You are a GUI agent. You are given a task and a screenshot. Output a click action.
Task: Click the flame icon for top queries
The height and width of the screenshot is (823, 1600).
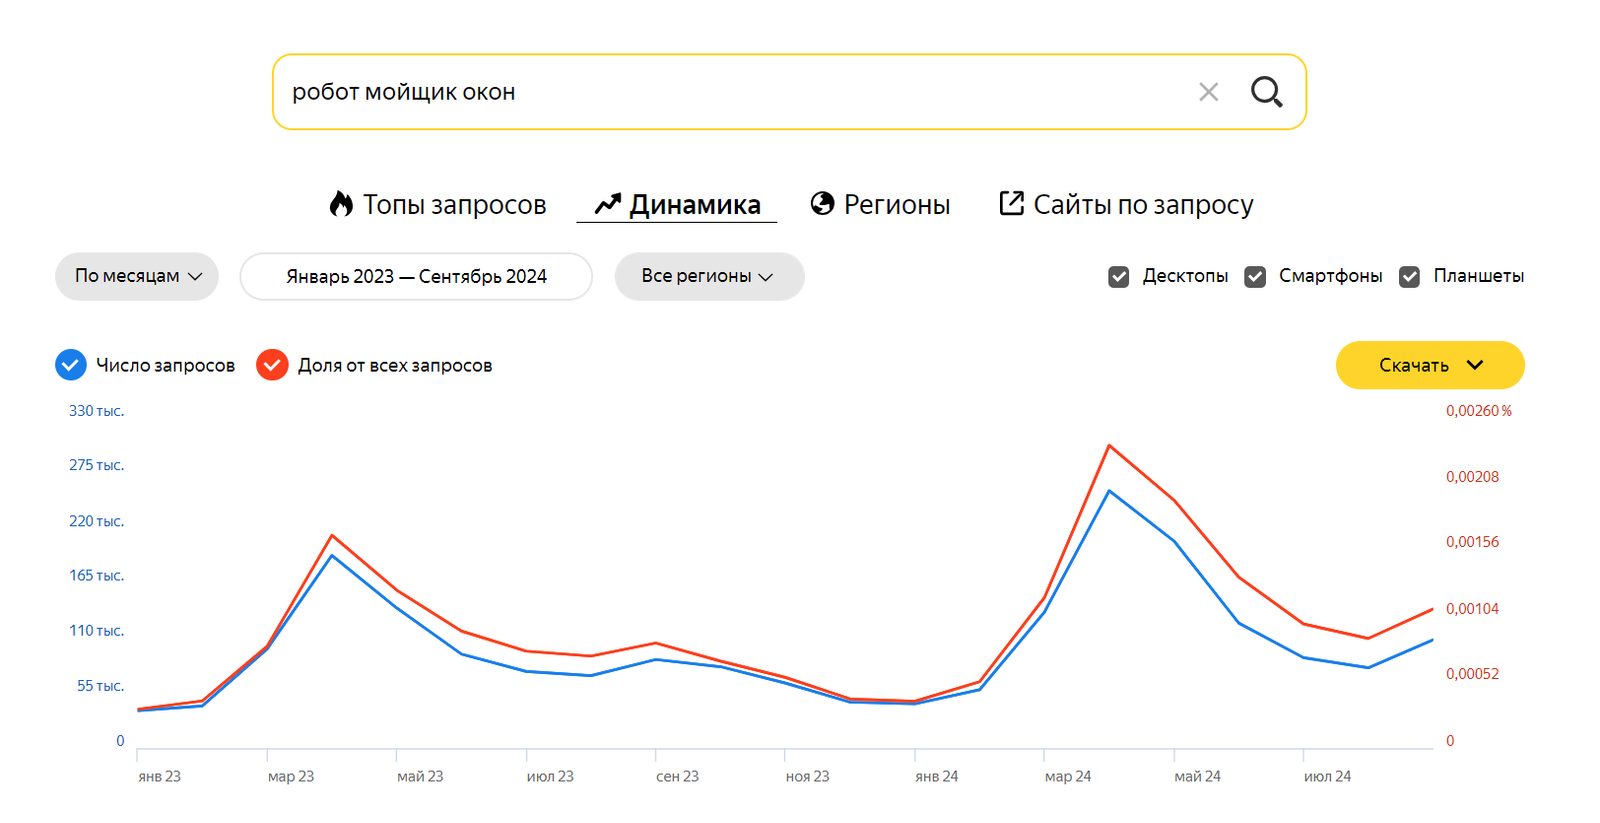point(341,204)
